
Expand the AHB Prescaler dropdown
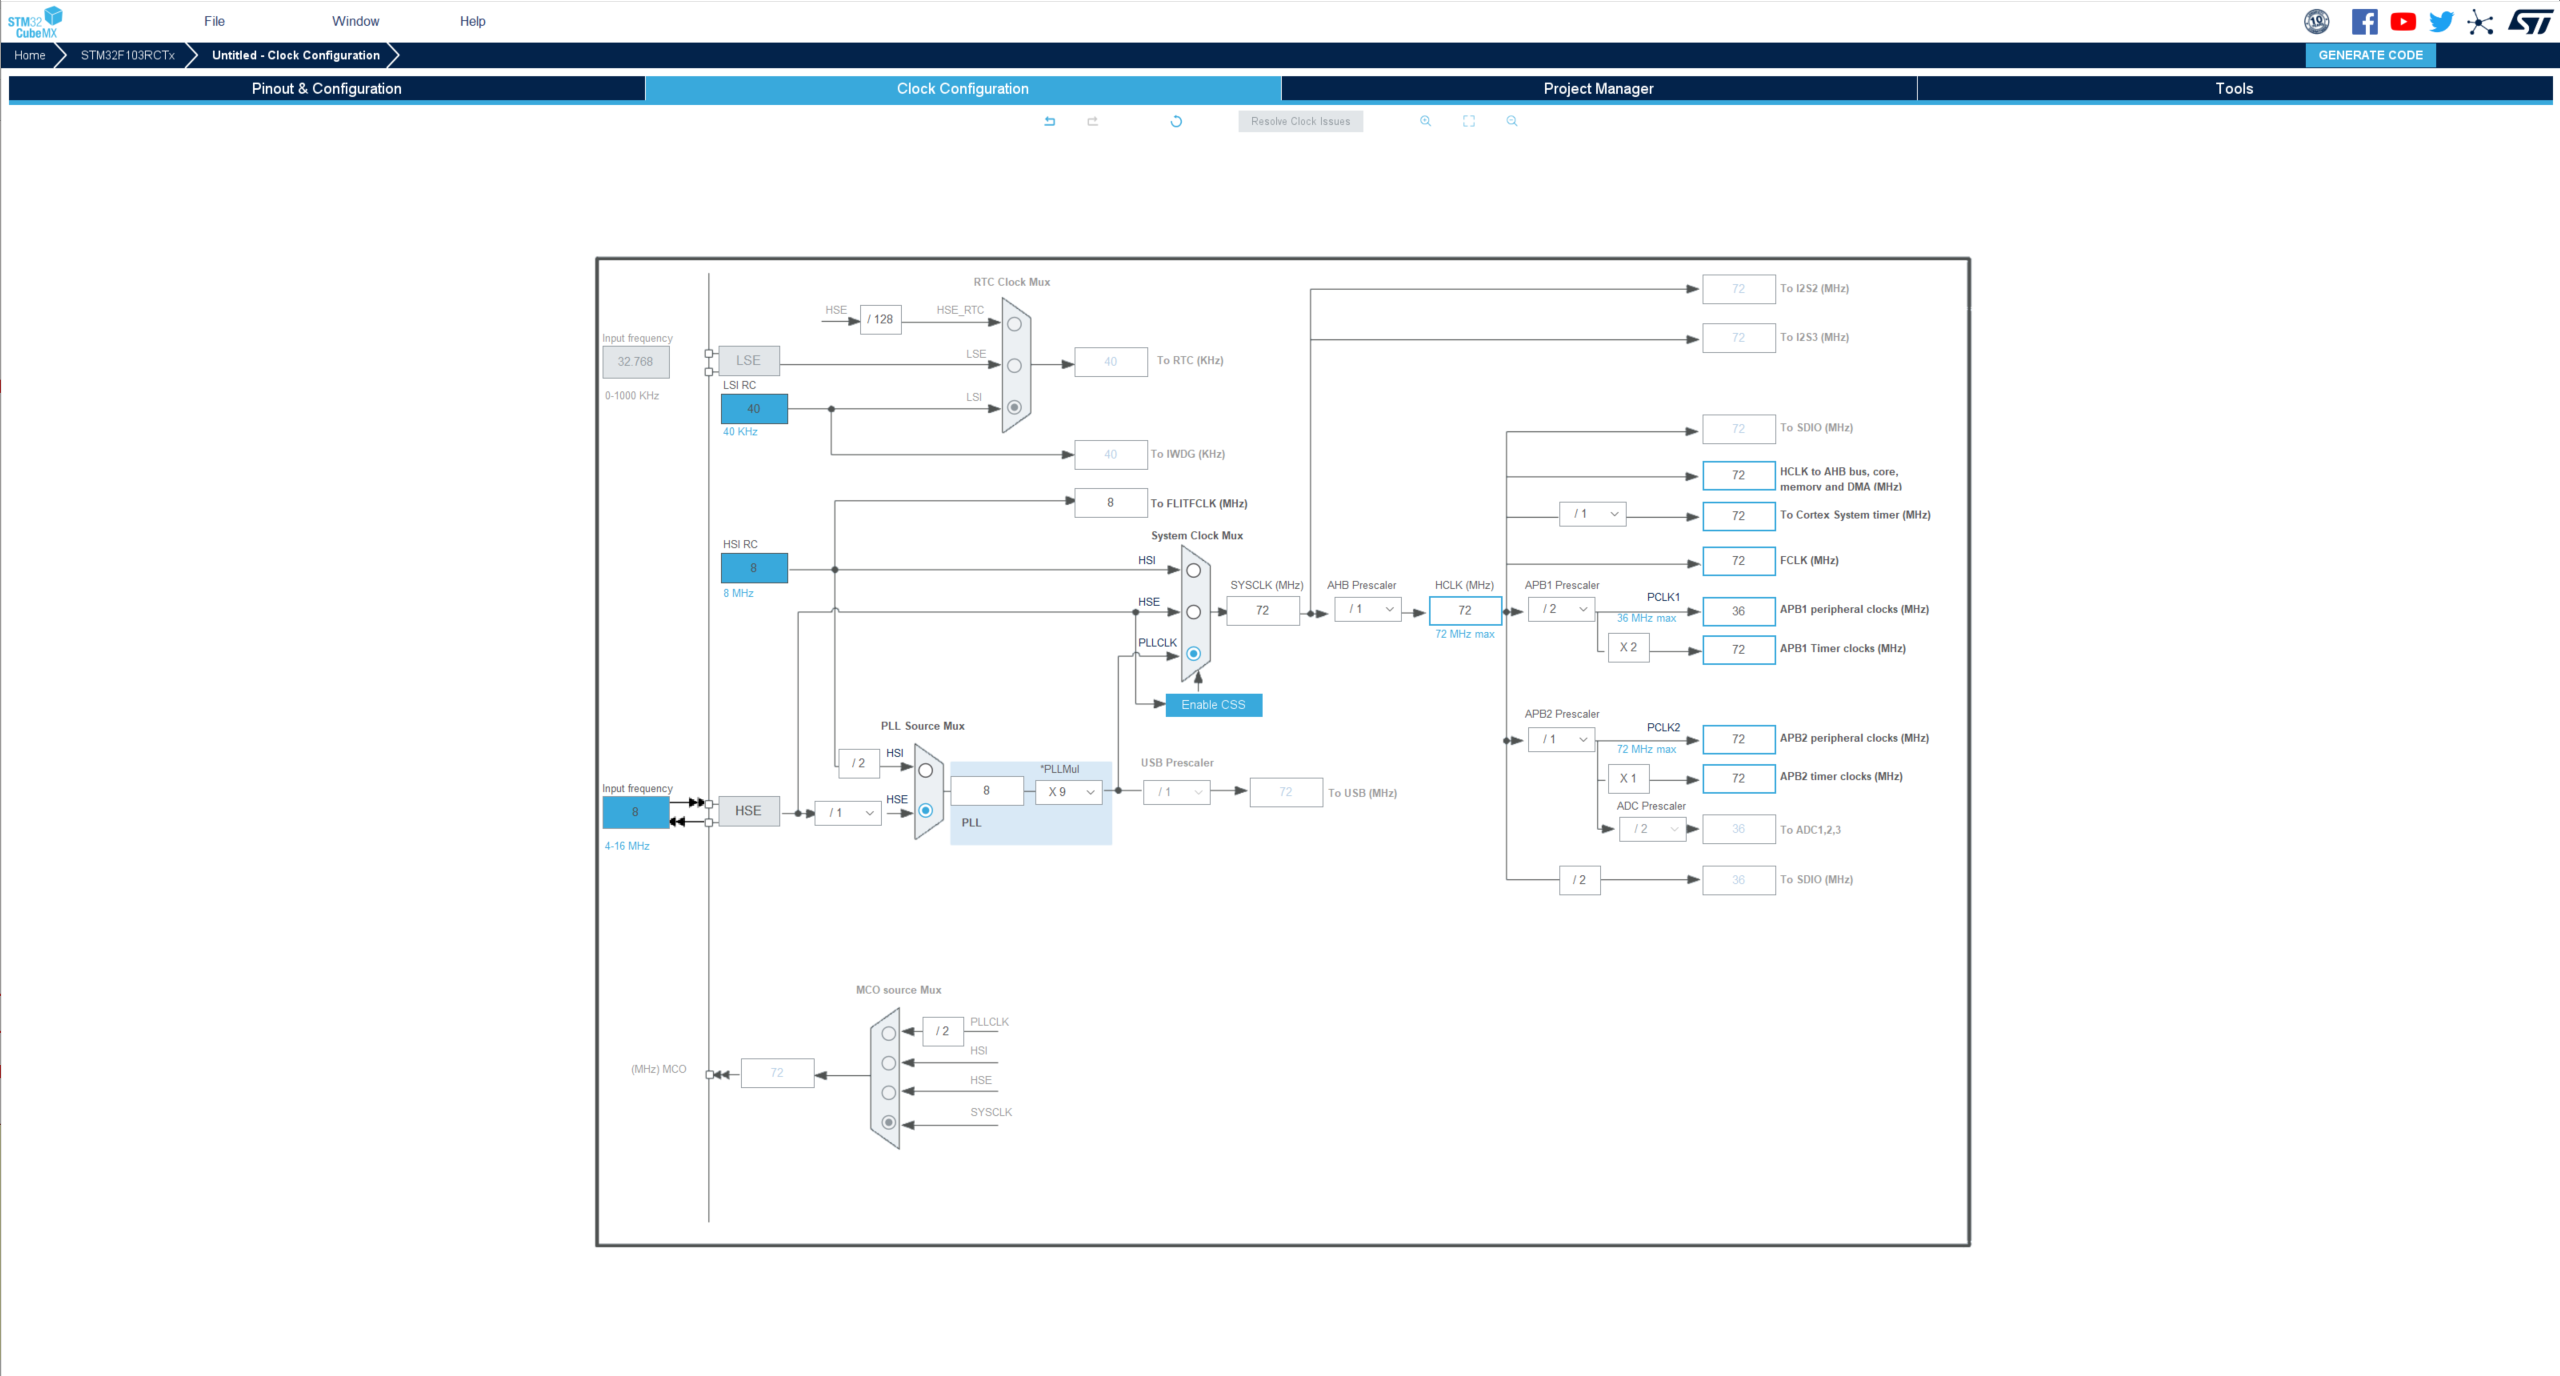(x=1368, y=609)
